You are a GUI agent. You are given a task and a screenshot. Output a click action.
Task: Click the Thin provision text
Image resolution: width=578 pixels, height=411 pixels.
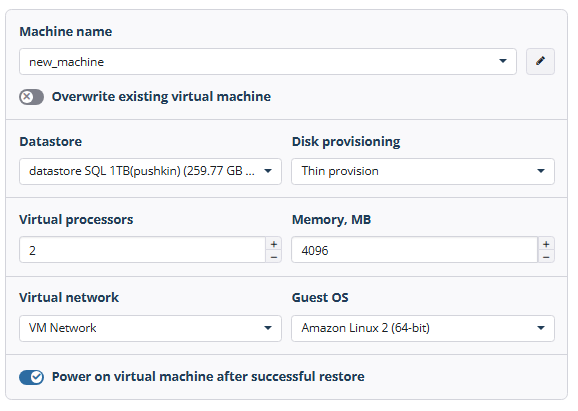340,171
